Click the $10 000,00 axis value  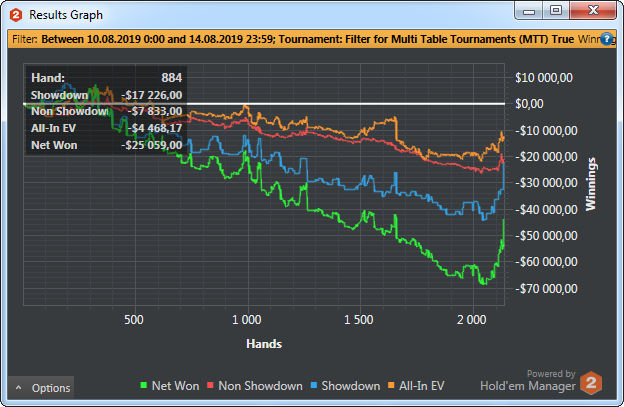(x=544, y=78)
